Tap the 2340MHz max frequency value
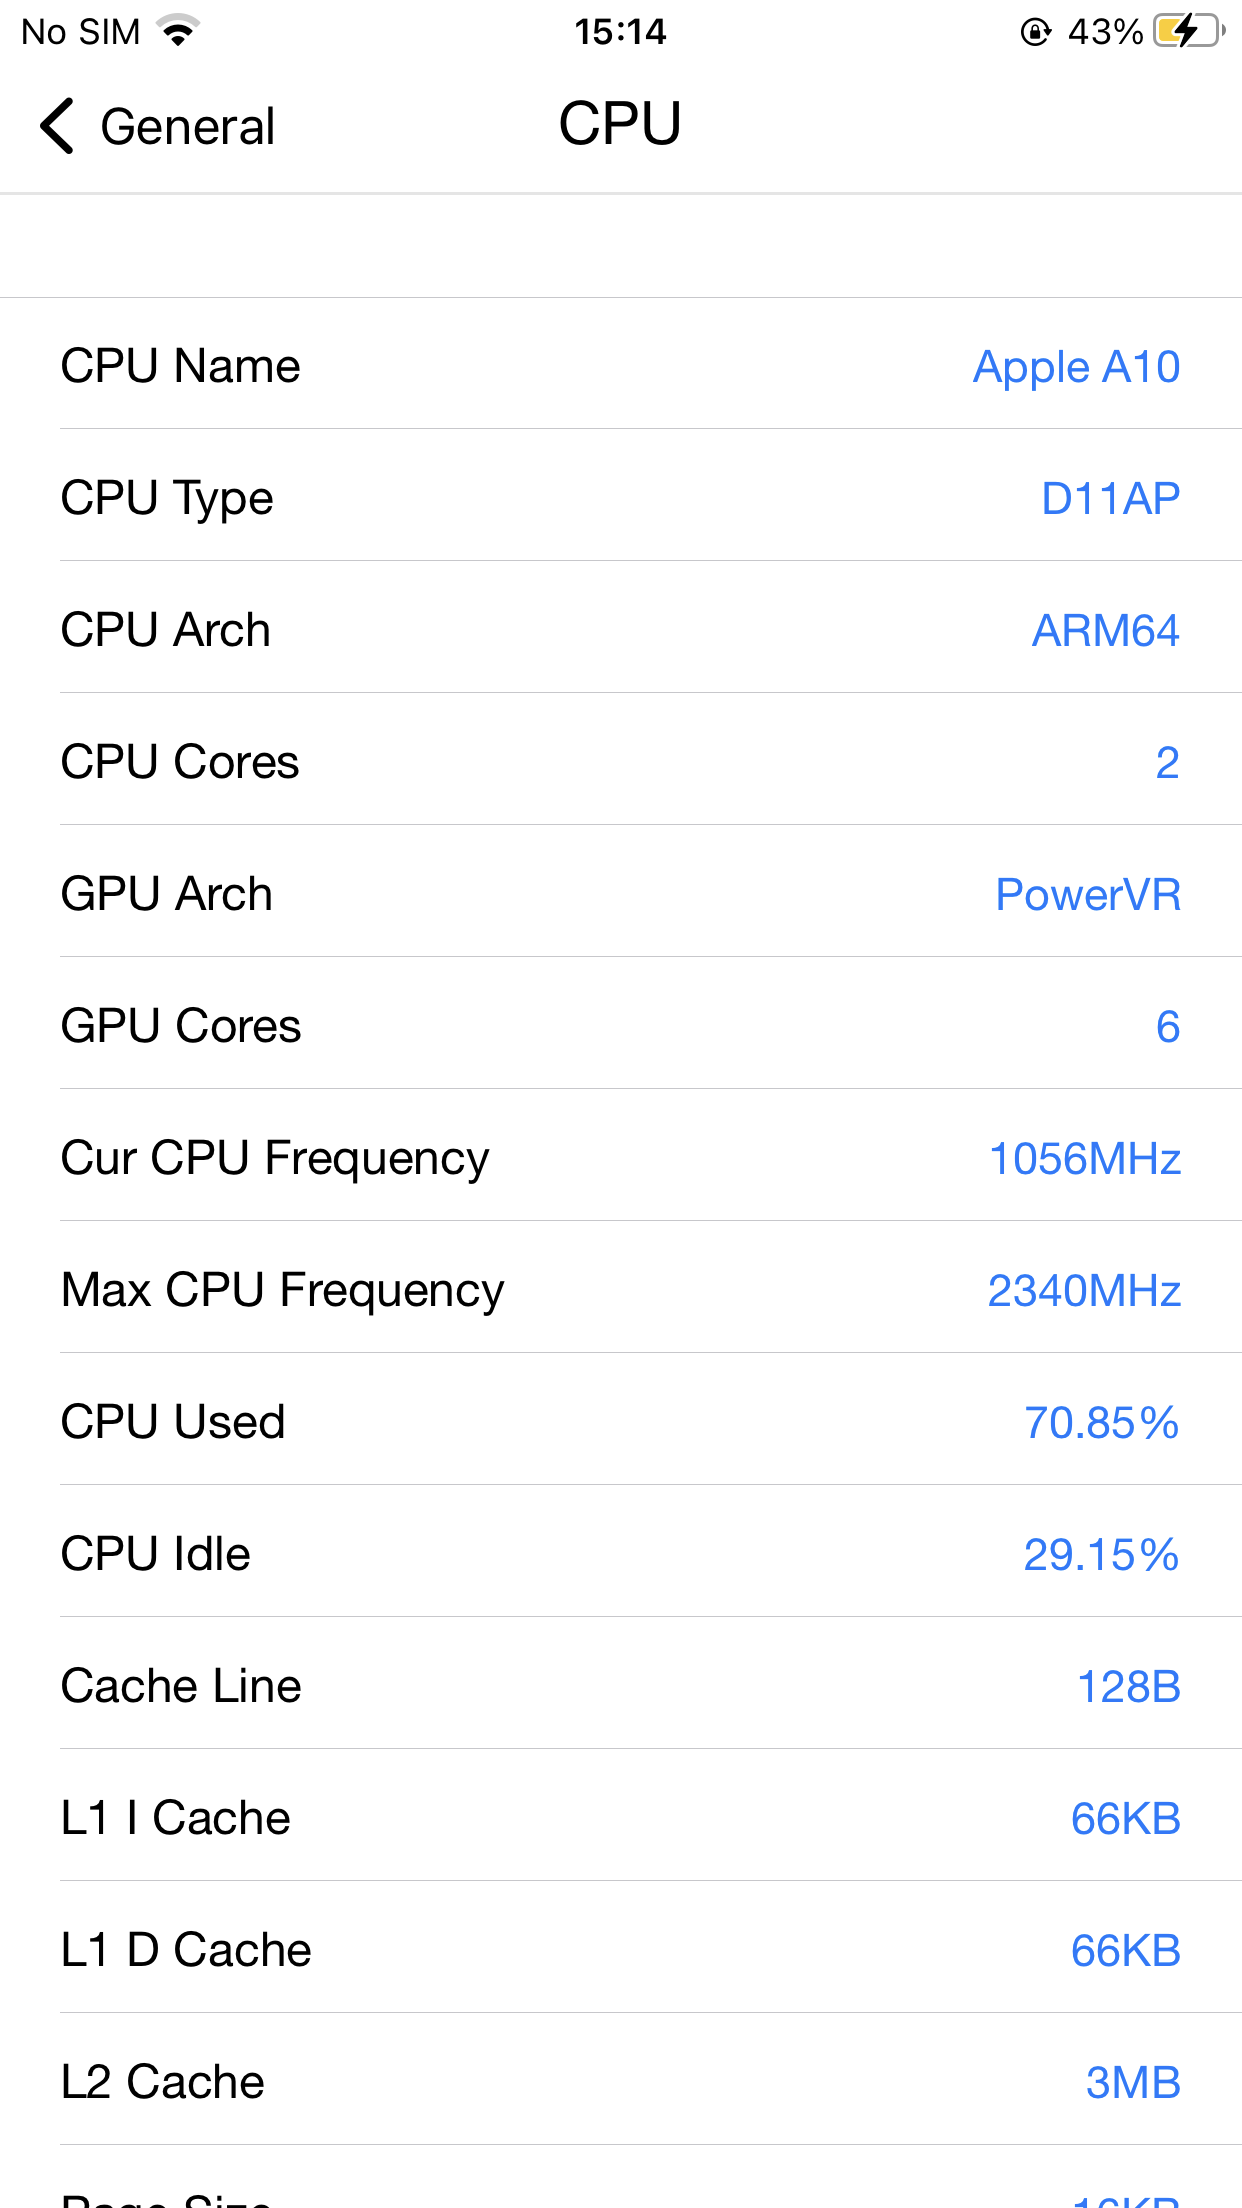Viewport: 1242px width, 2208px height. [1084, 1291]
